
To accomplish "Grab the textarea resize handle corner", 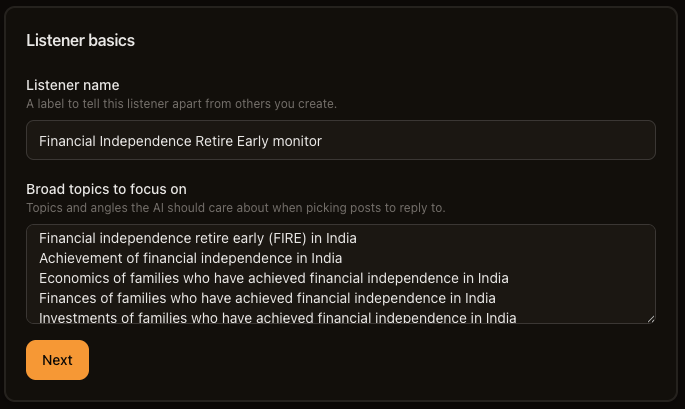I will 651,319.
